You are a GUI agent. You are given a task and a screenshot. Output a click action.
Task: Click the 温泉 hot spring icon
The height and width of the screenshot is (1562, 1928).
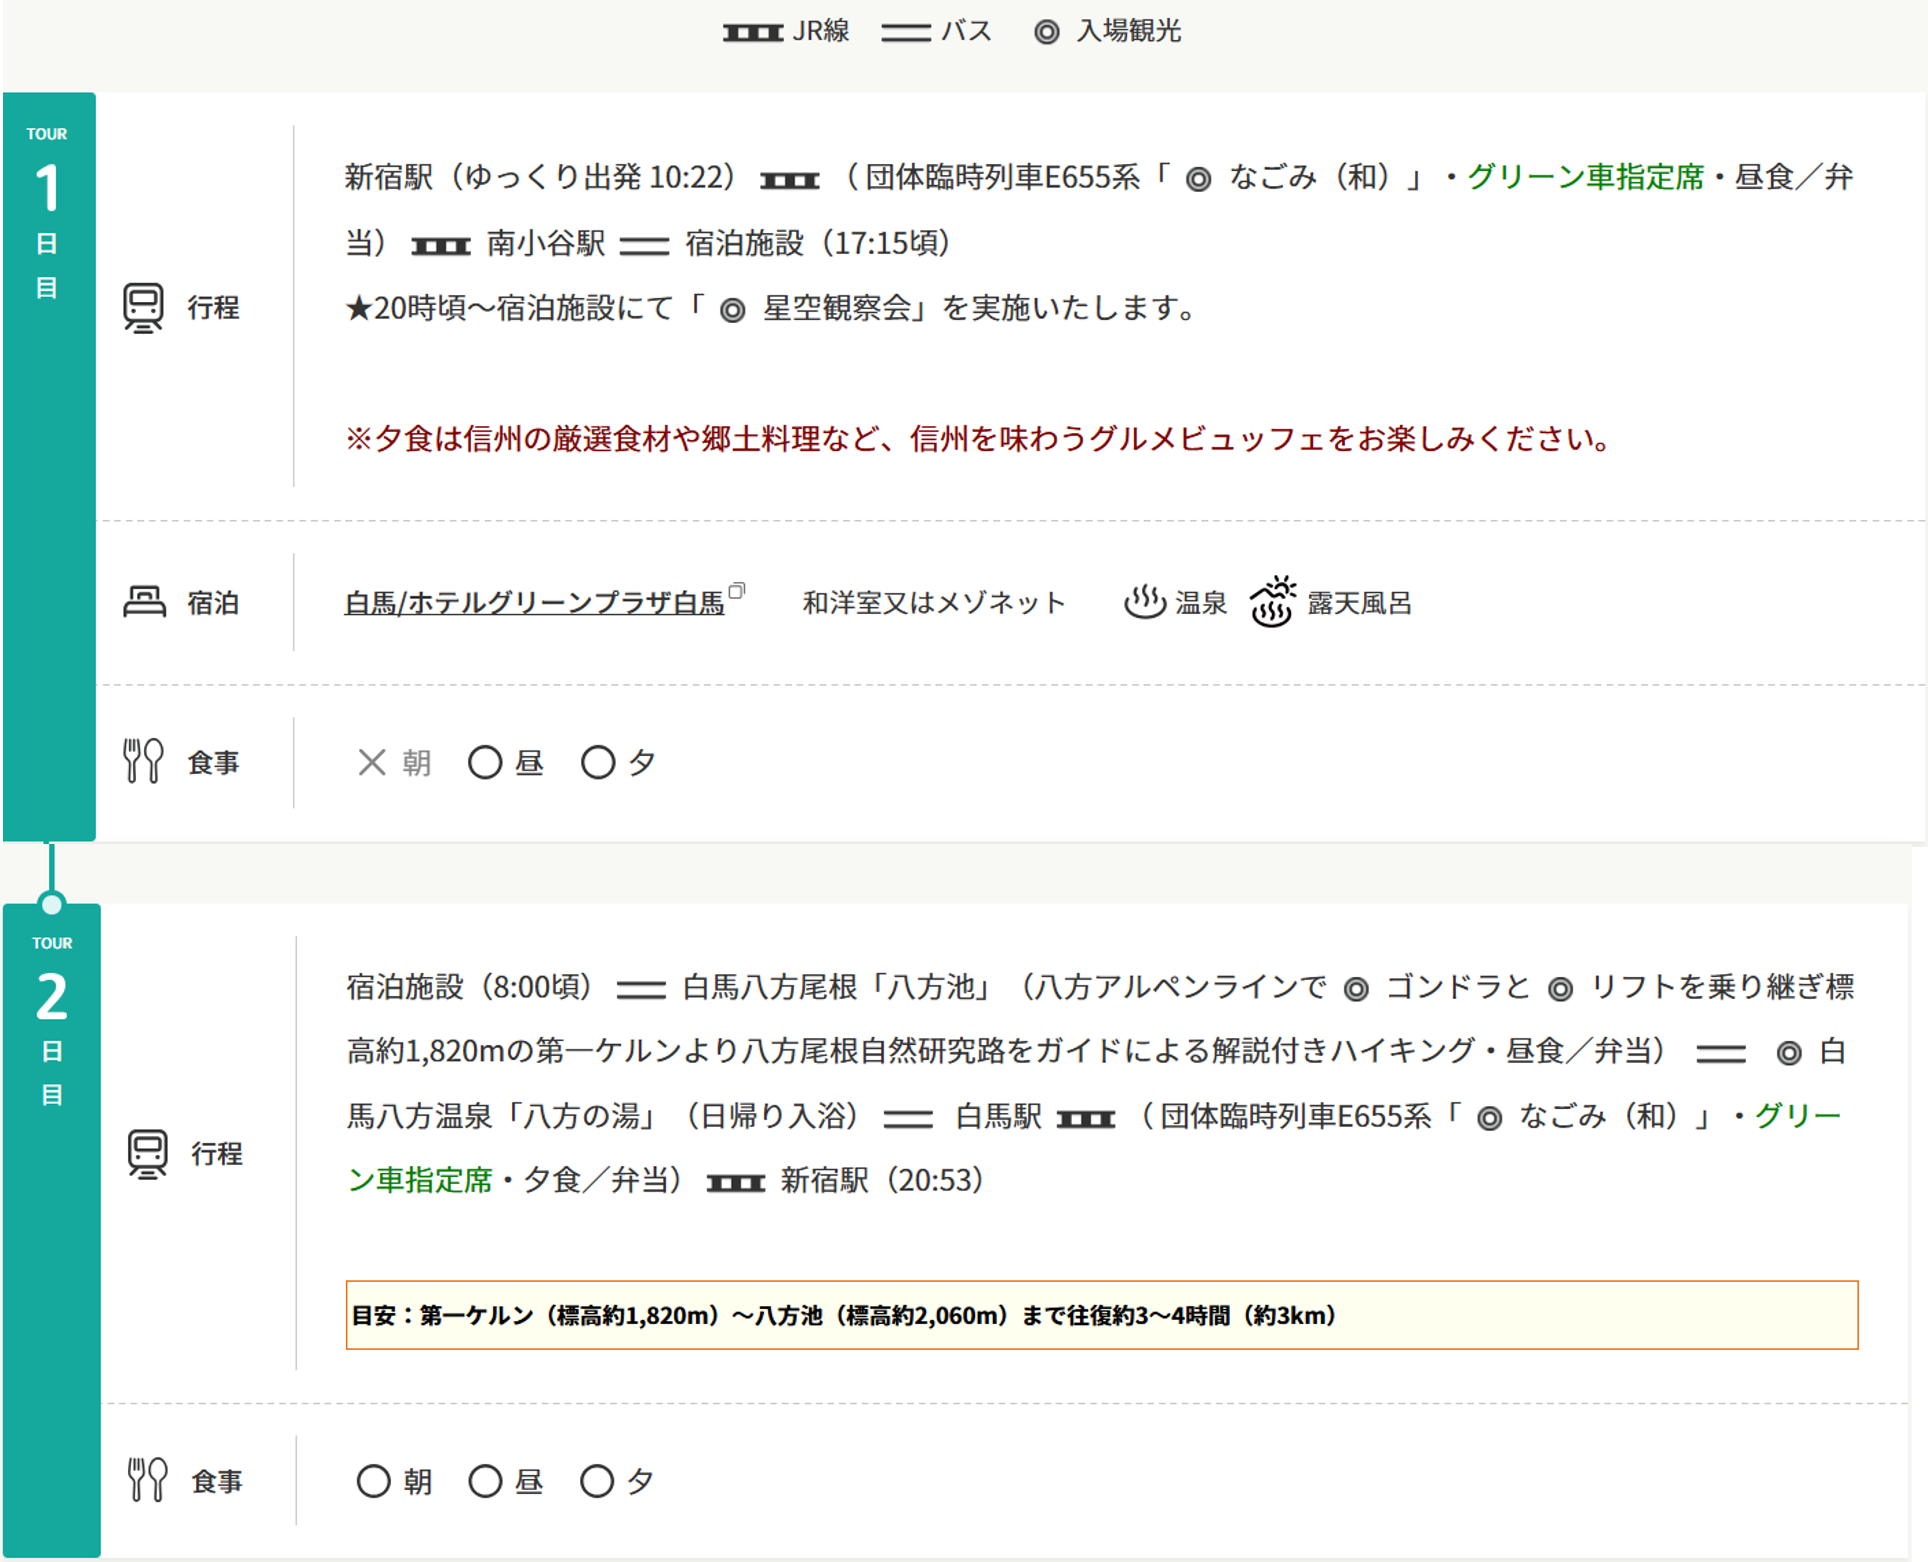1145,602
